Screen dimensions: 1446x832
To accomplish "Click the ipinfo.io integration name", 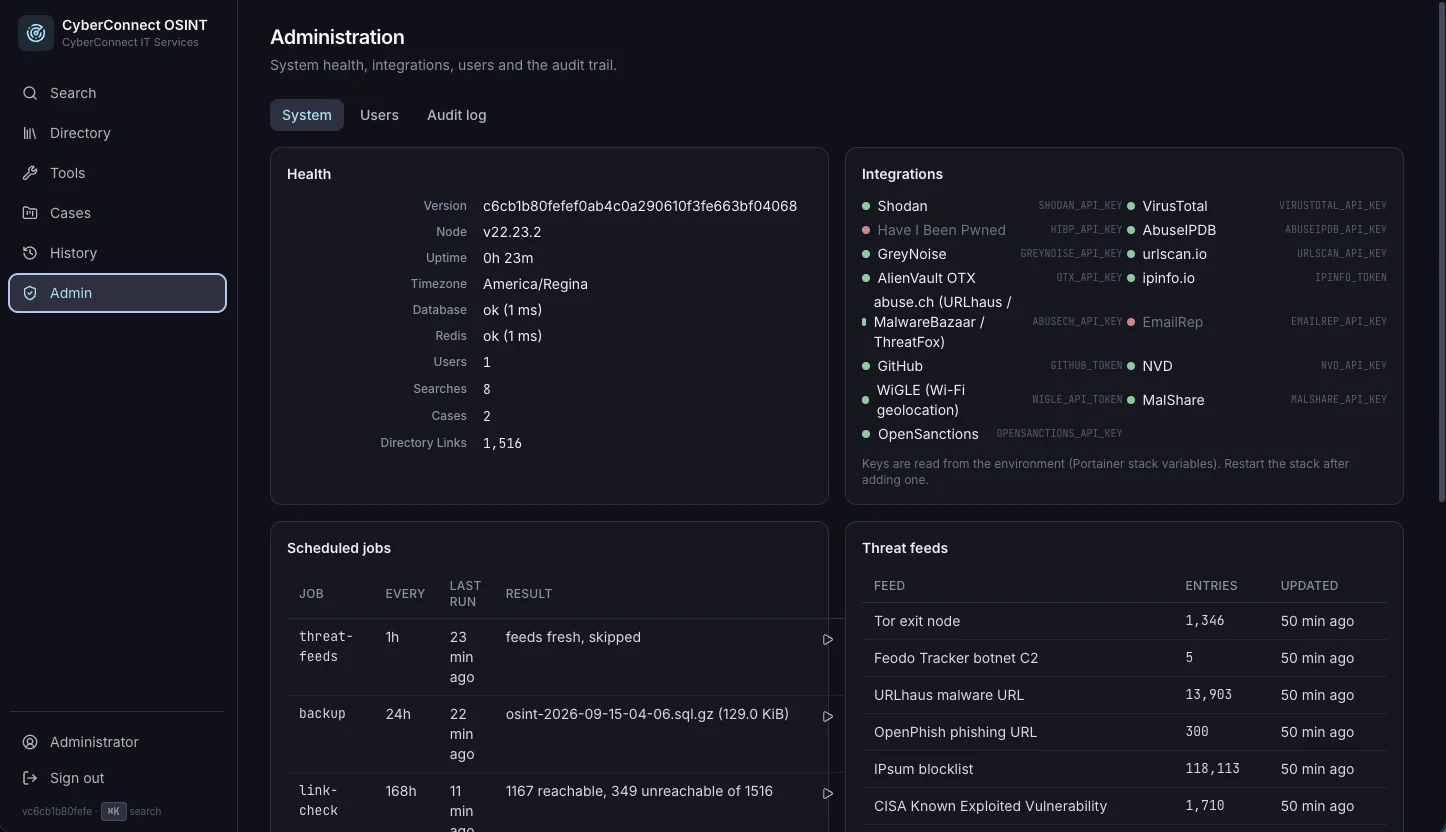I will coord(1168,278).
